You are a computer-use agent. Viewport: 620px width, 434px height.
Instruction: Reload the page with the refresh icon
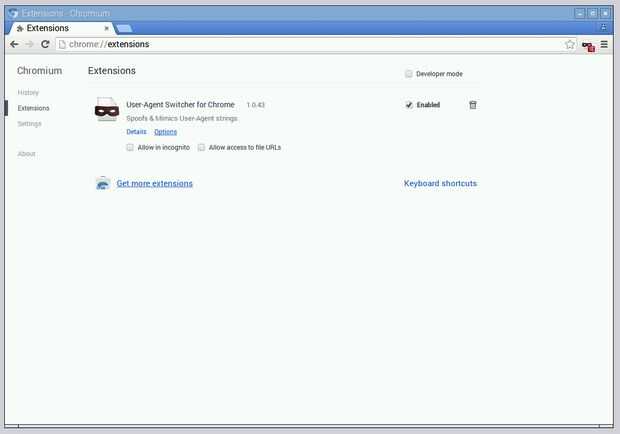[45, 44]
